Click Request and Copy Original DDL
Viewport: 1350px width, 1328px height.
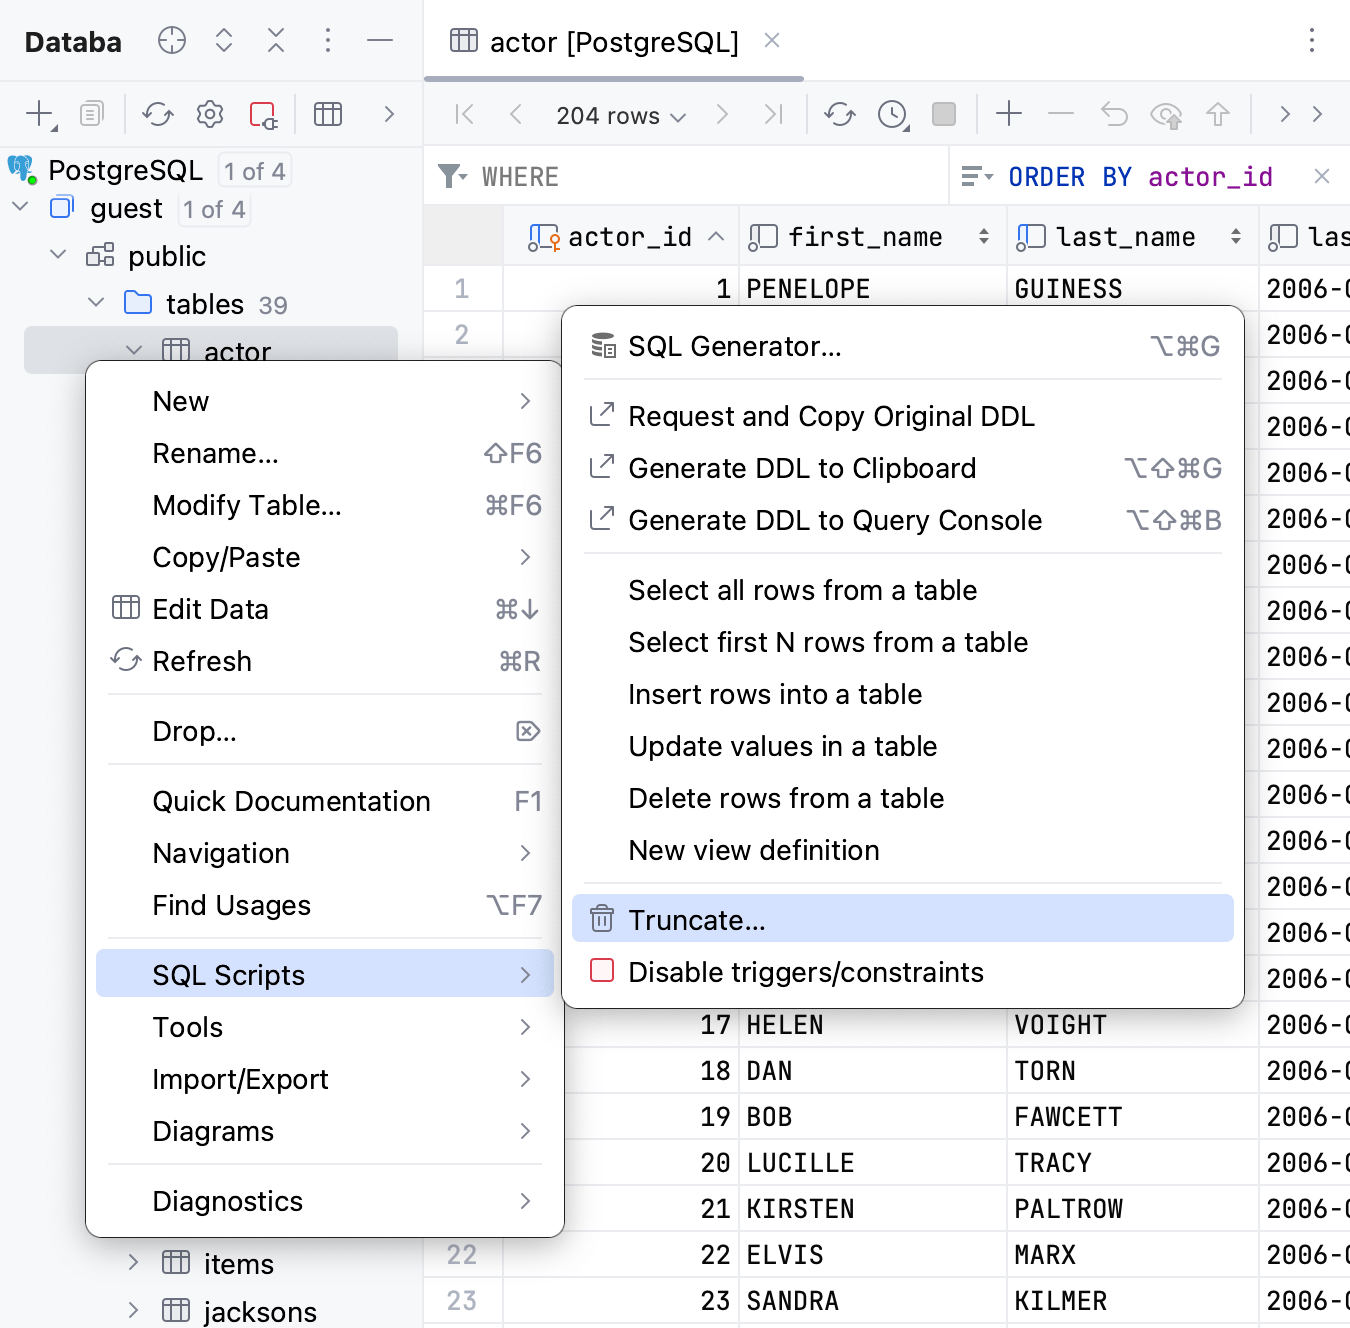[x=830, y=416]
